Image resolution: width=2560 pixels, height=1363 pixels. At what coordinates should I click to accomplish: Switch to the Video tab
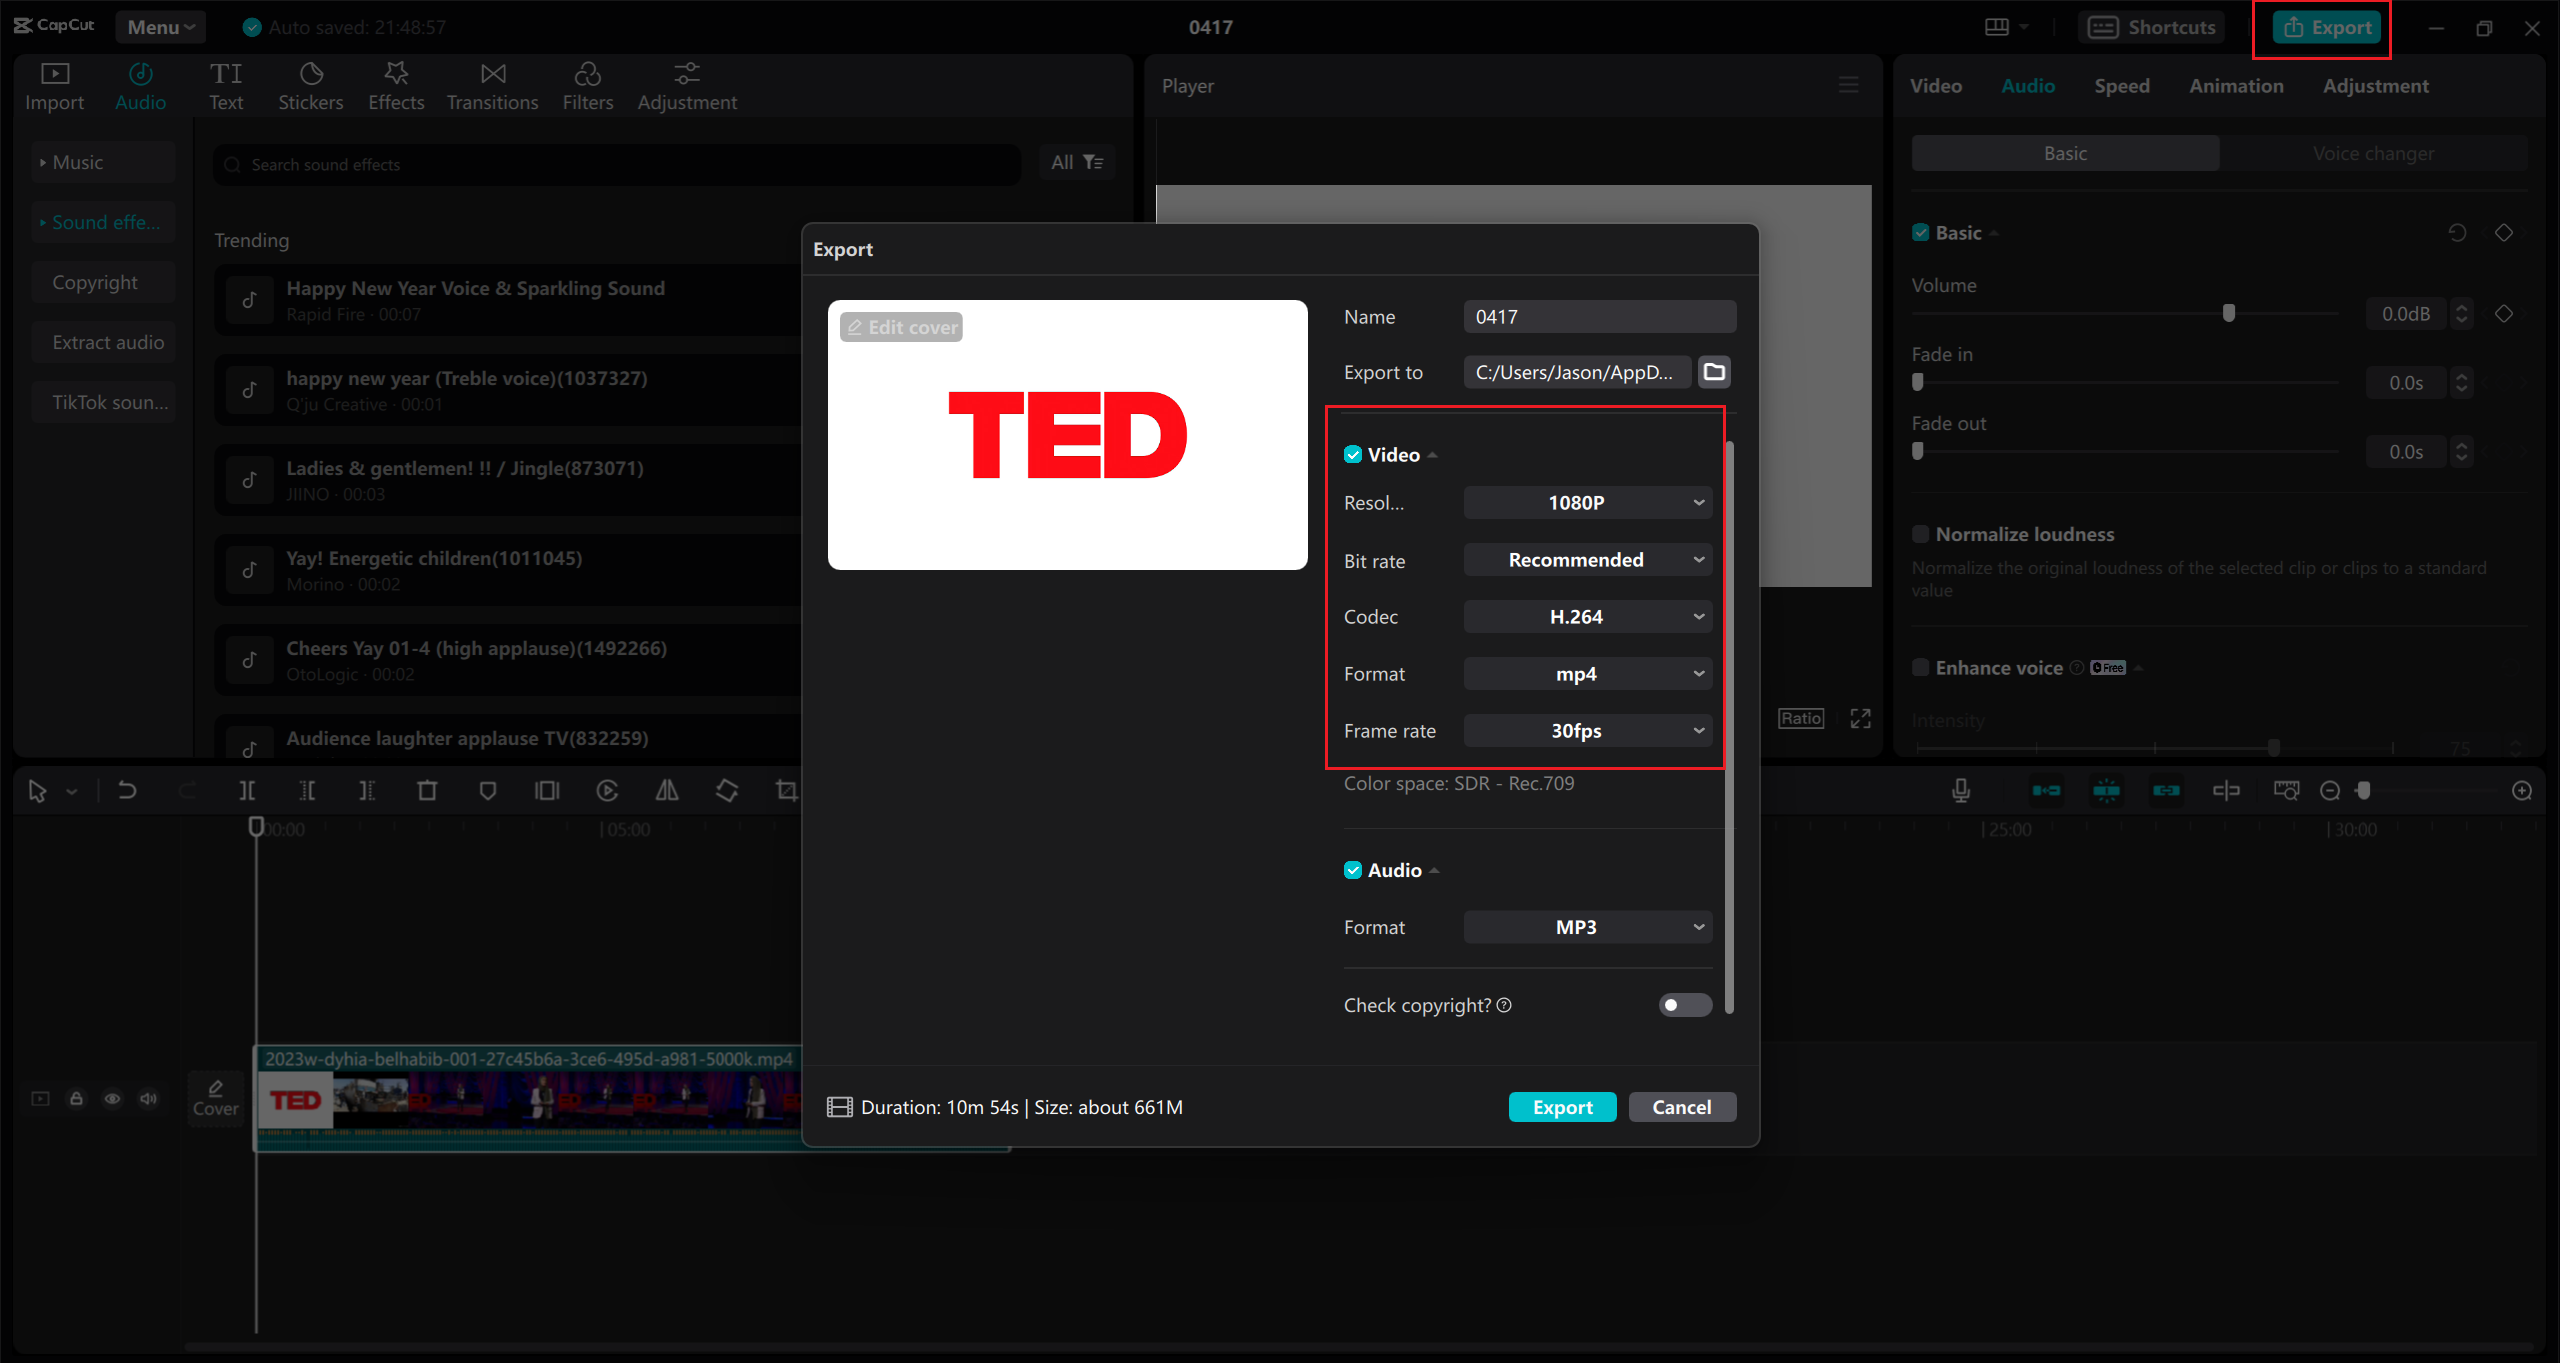pos(1935,85)
